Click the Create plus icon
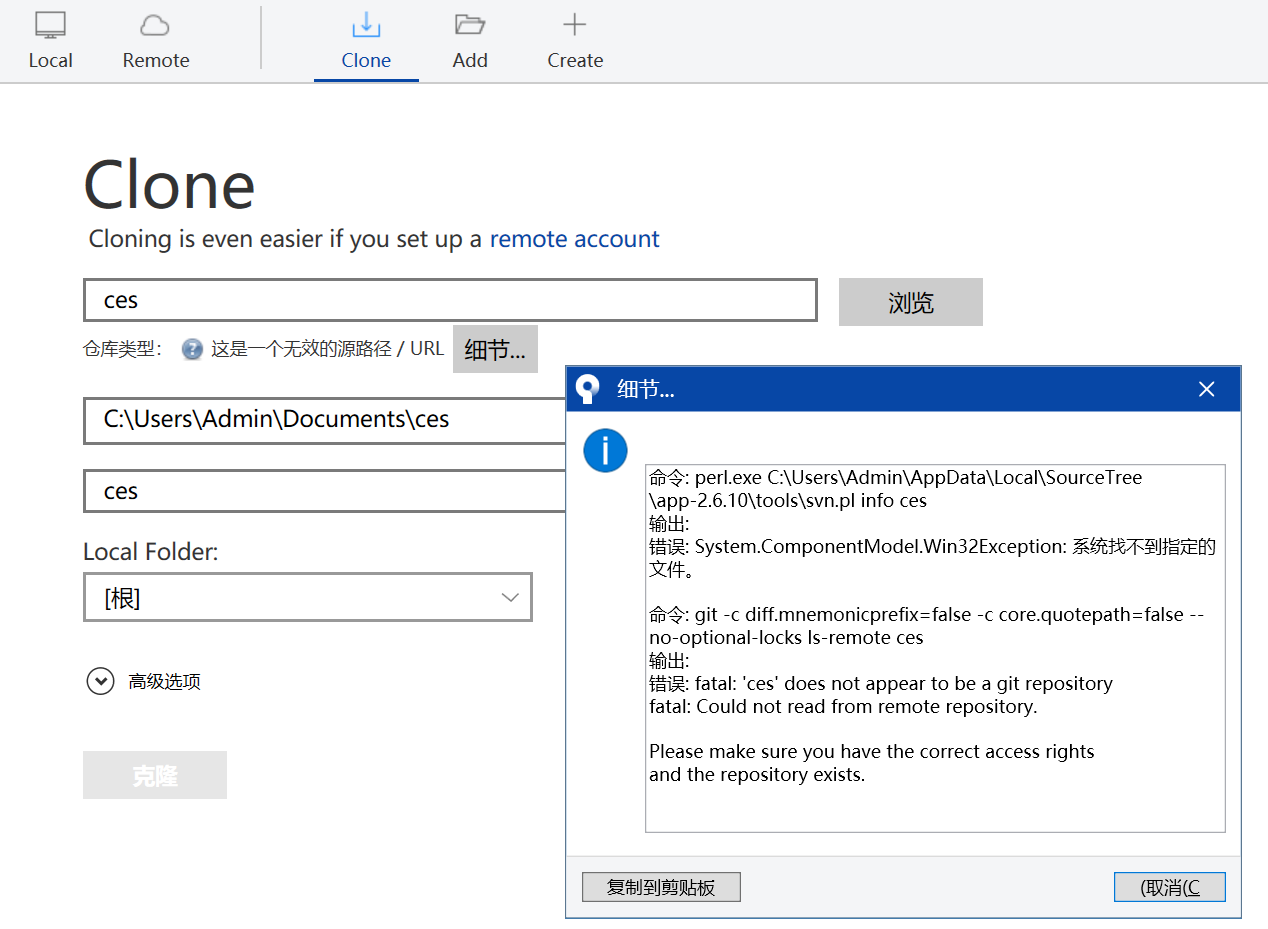 click(x=574, y=25)
